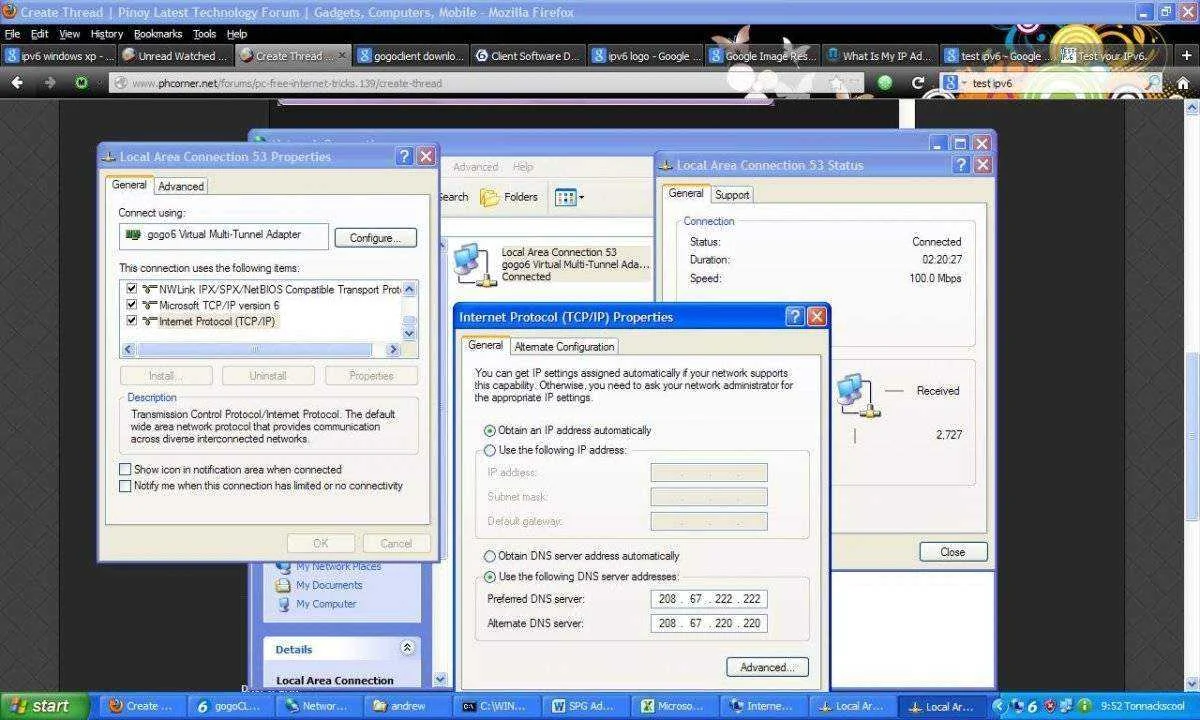
Task: Click the home icon in Firefox toolbar
Action: tap(1183, 83)
